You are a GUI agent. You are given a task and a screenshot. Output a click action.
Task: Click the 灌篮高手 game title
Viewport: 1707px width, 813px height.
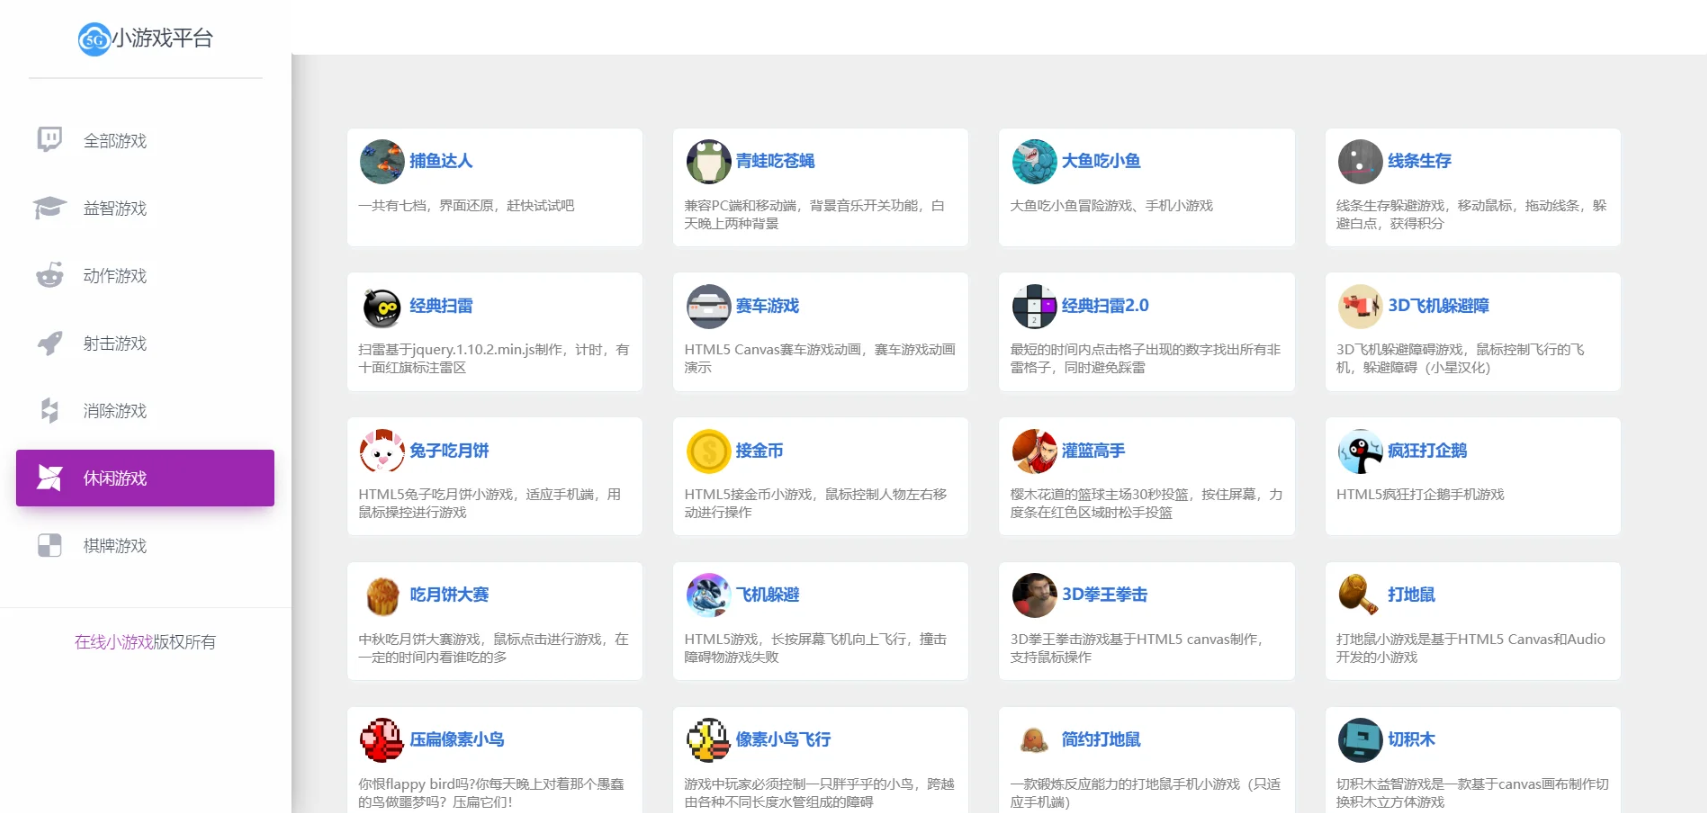[x=1093, y=451]
